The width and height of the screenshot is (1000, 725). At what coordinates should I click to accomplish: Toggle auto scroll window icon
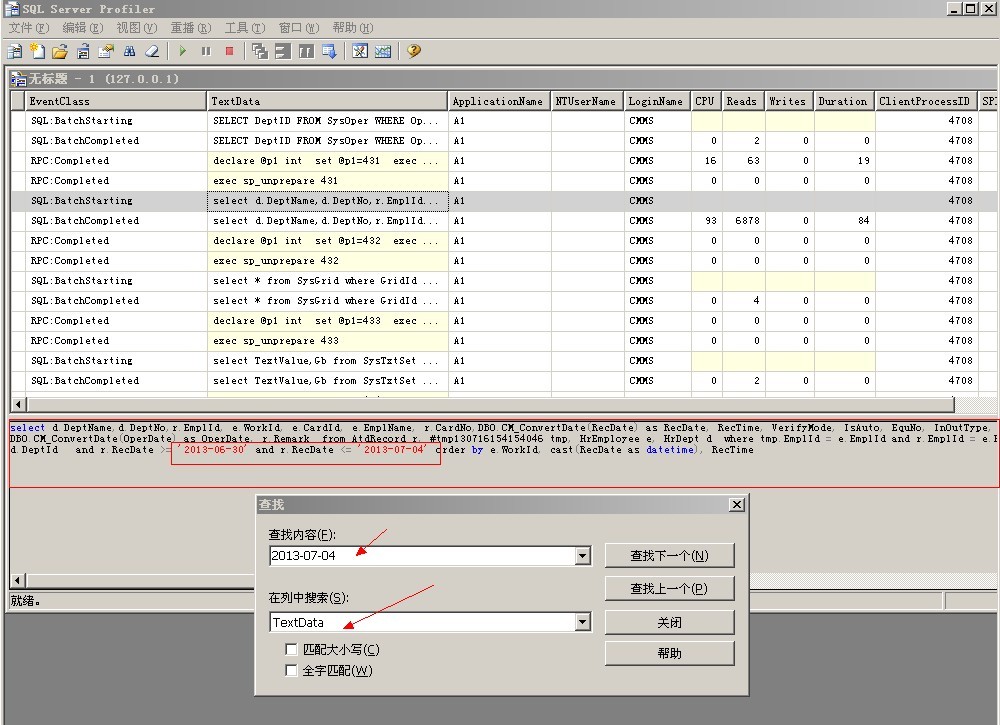328,51
